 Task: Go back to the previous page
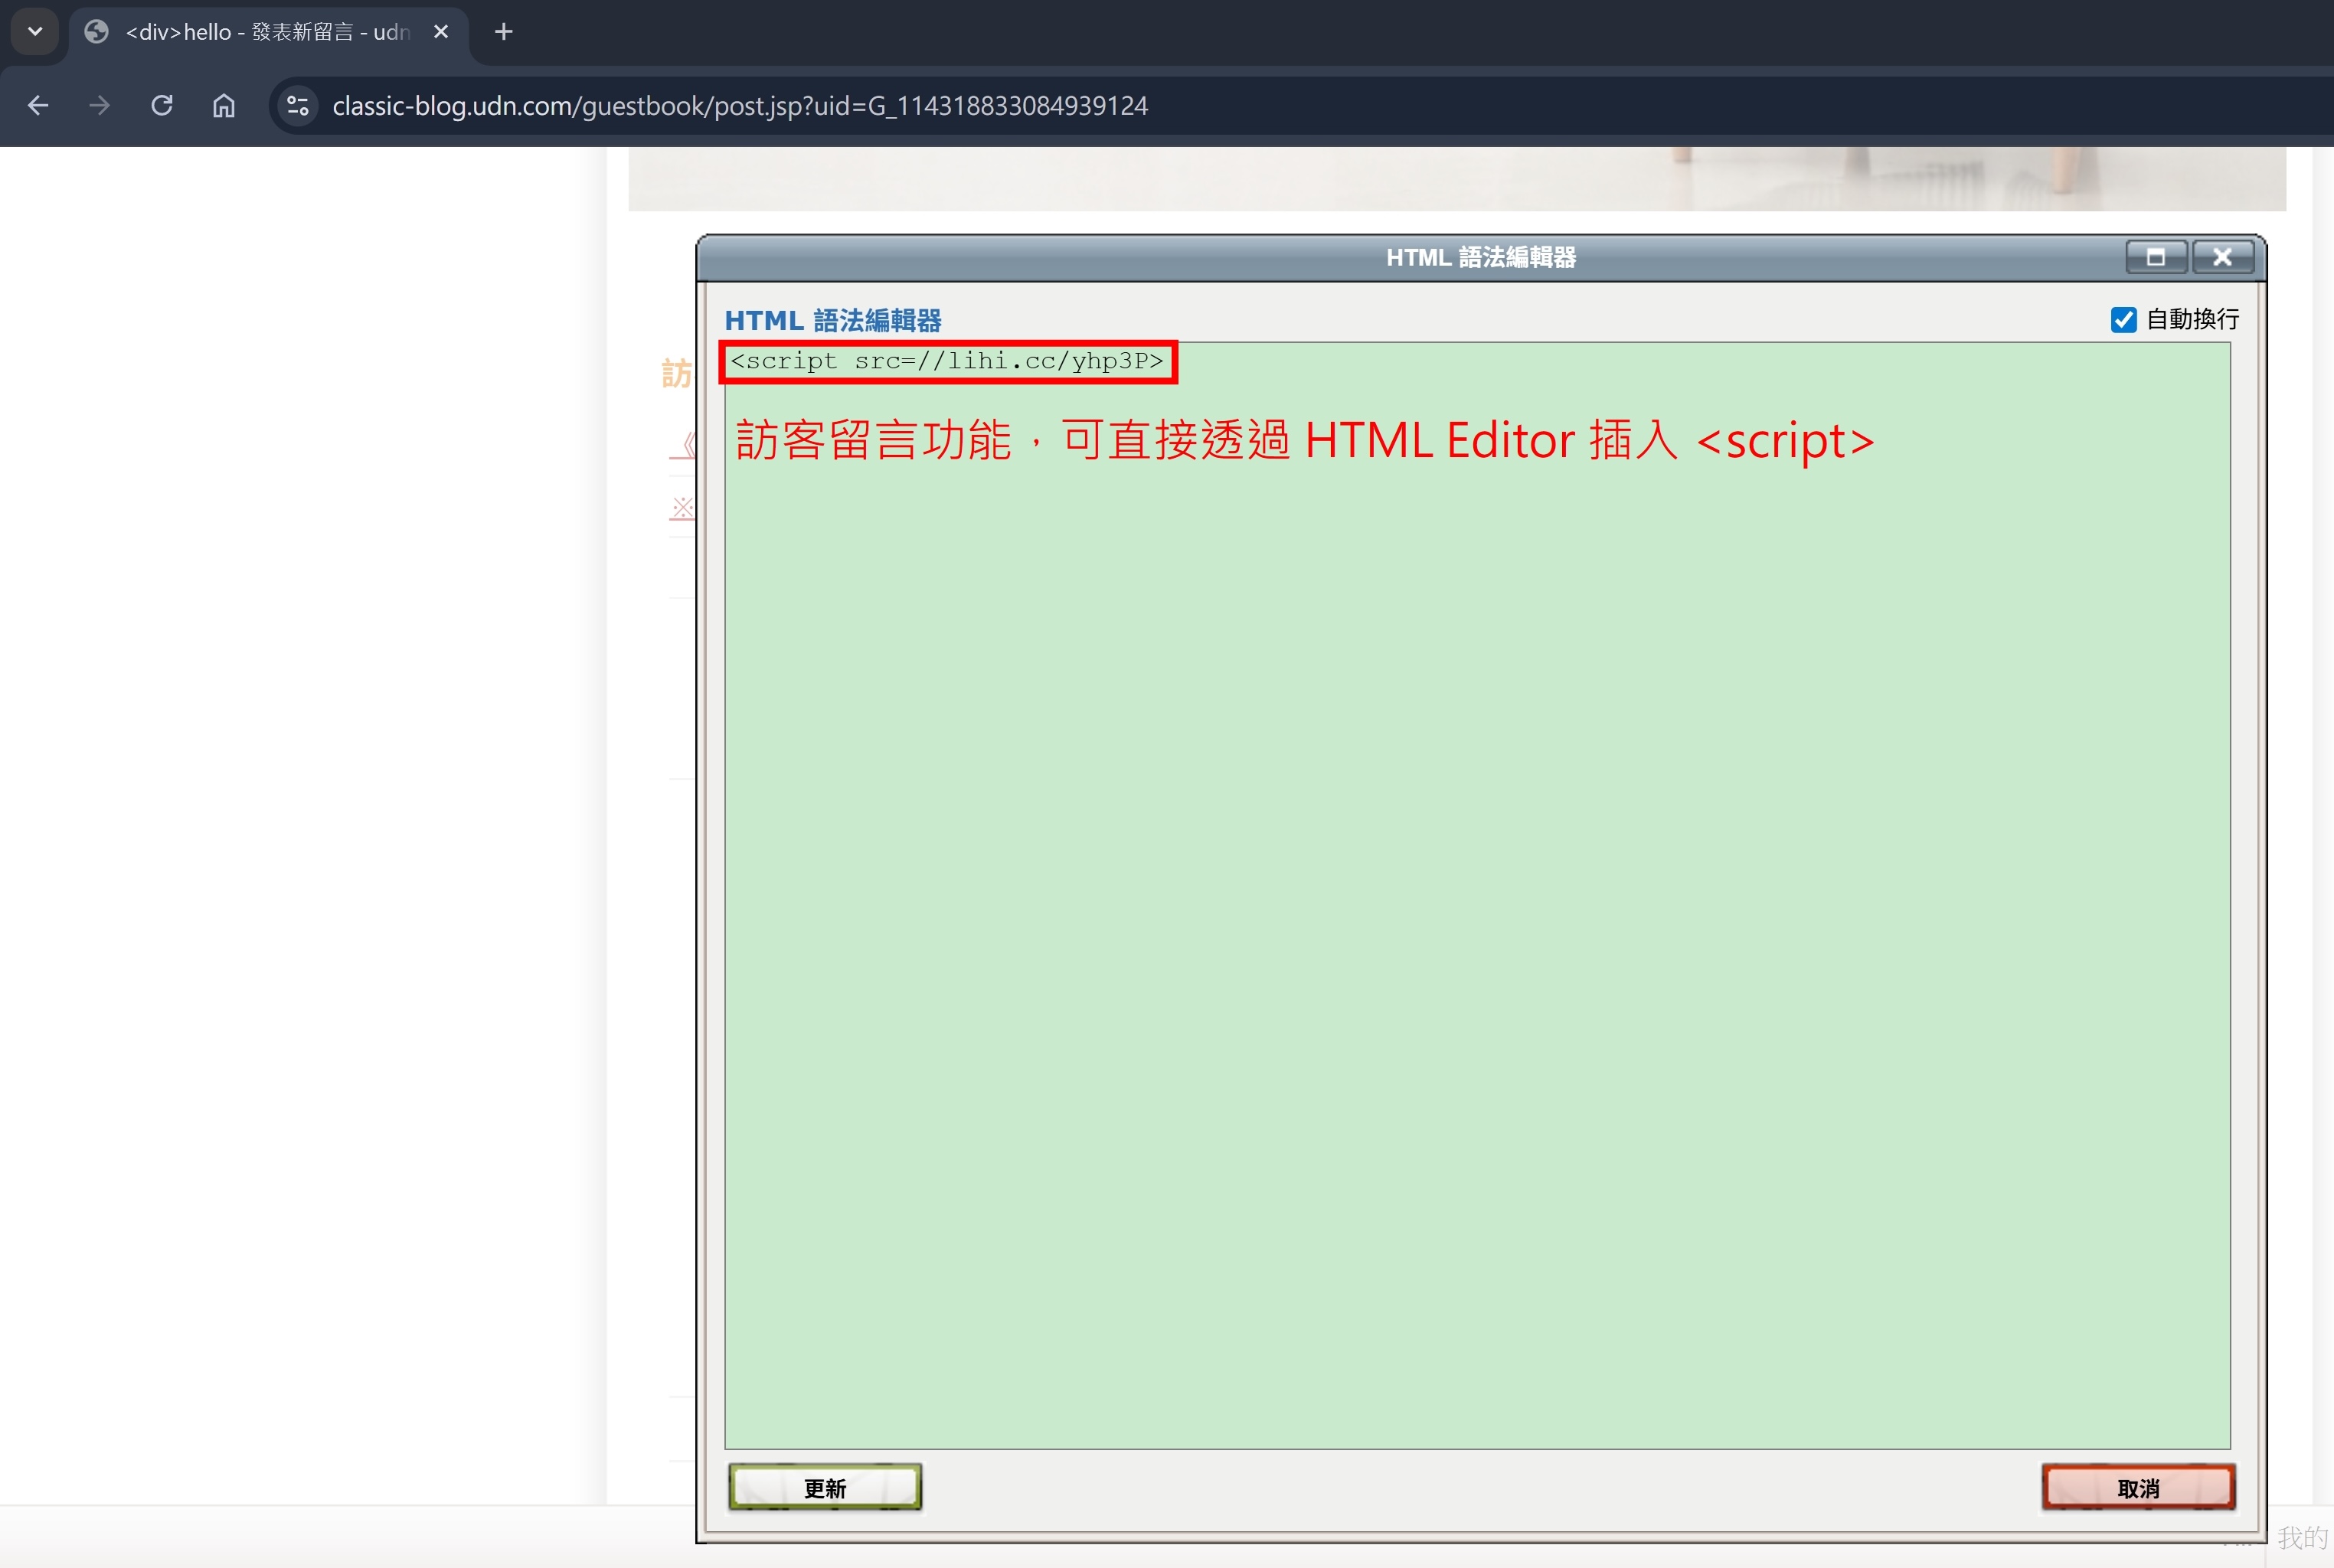38,105
